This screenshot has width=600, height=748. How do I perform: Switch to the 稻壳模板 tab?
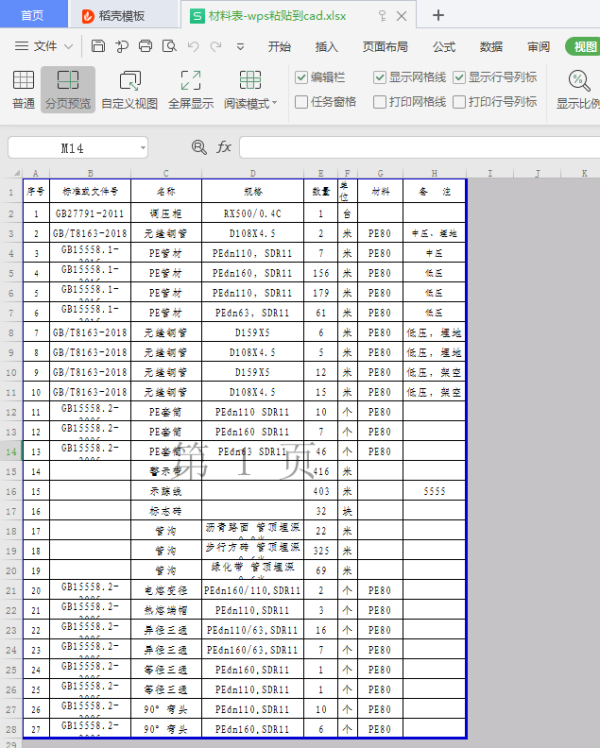[x=122, y=16]
